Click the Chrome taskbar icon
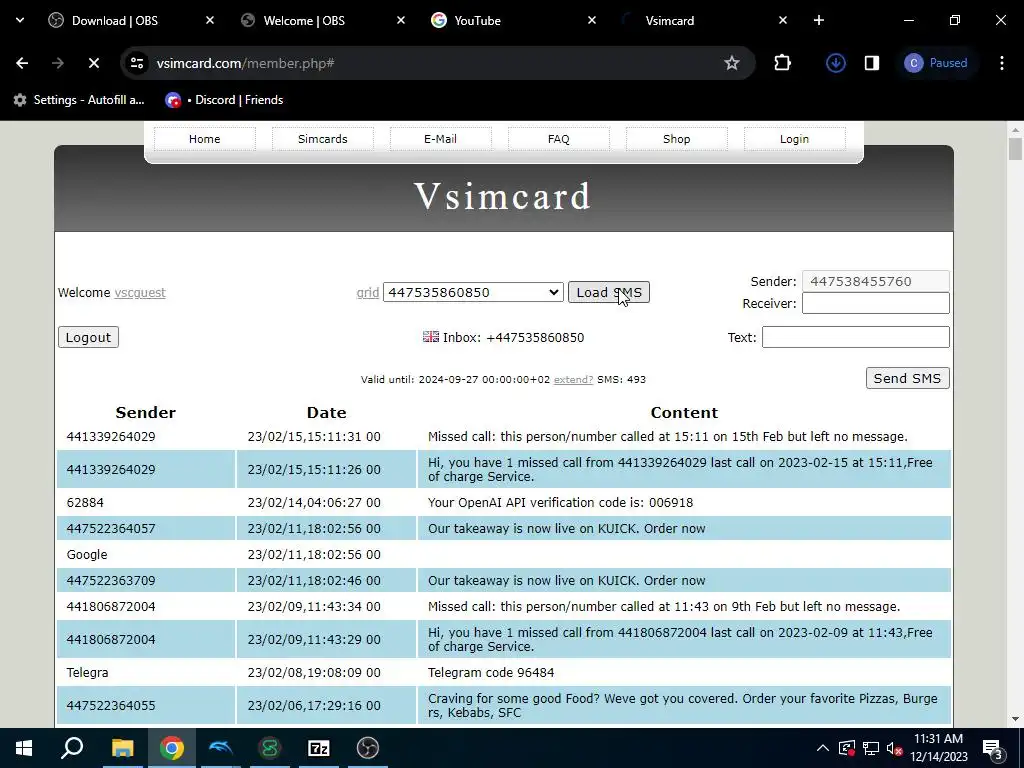The height and width of the screenshot is (768, 1024). click(x=172, y=748)
